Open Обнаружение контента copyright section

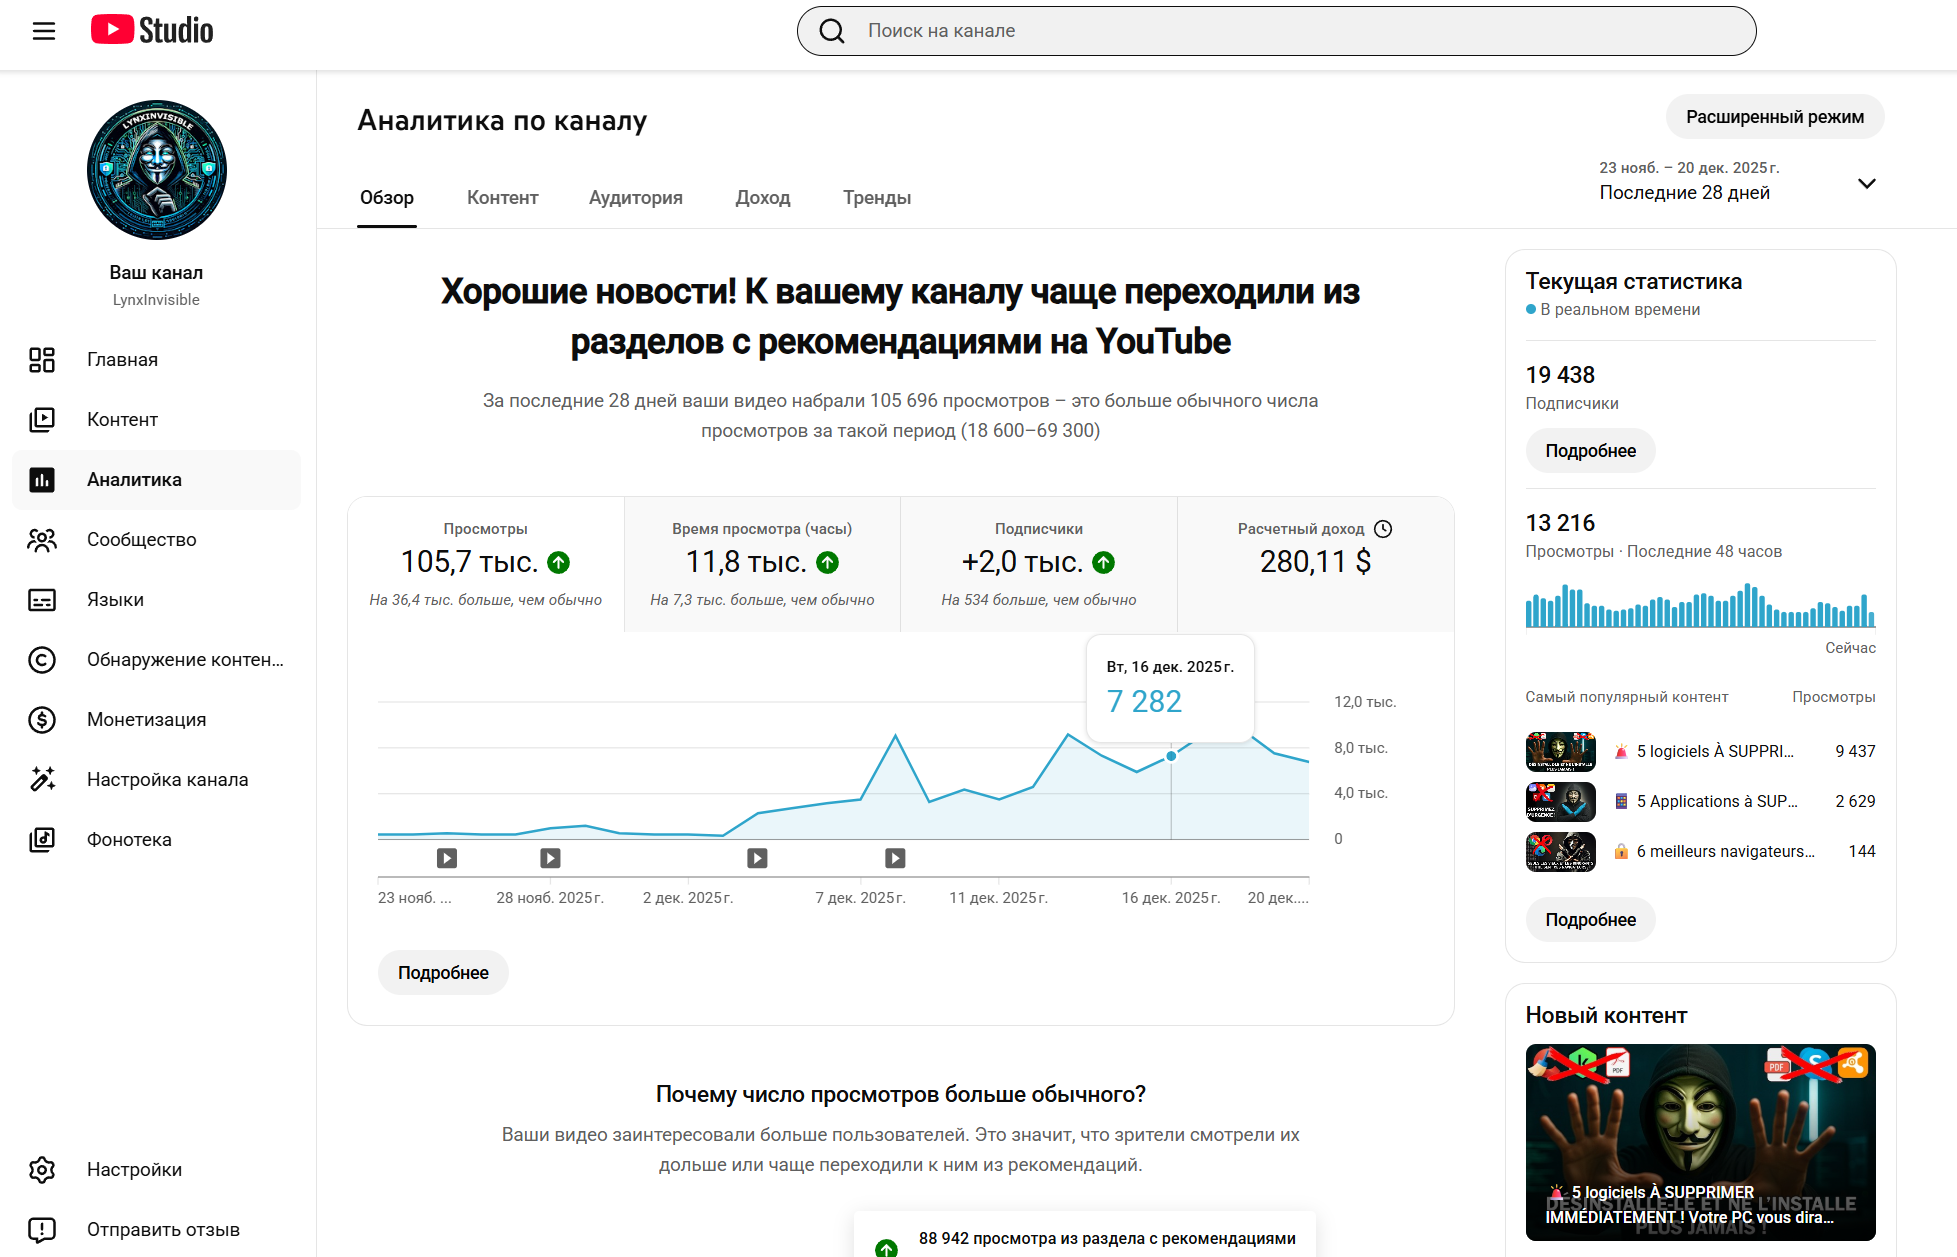coord(184,660)
